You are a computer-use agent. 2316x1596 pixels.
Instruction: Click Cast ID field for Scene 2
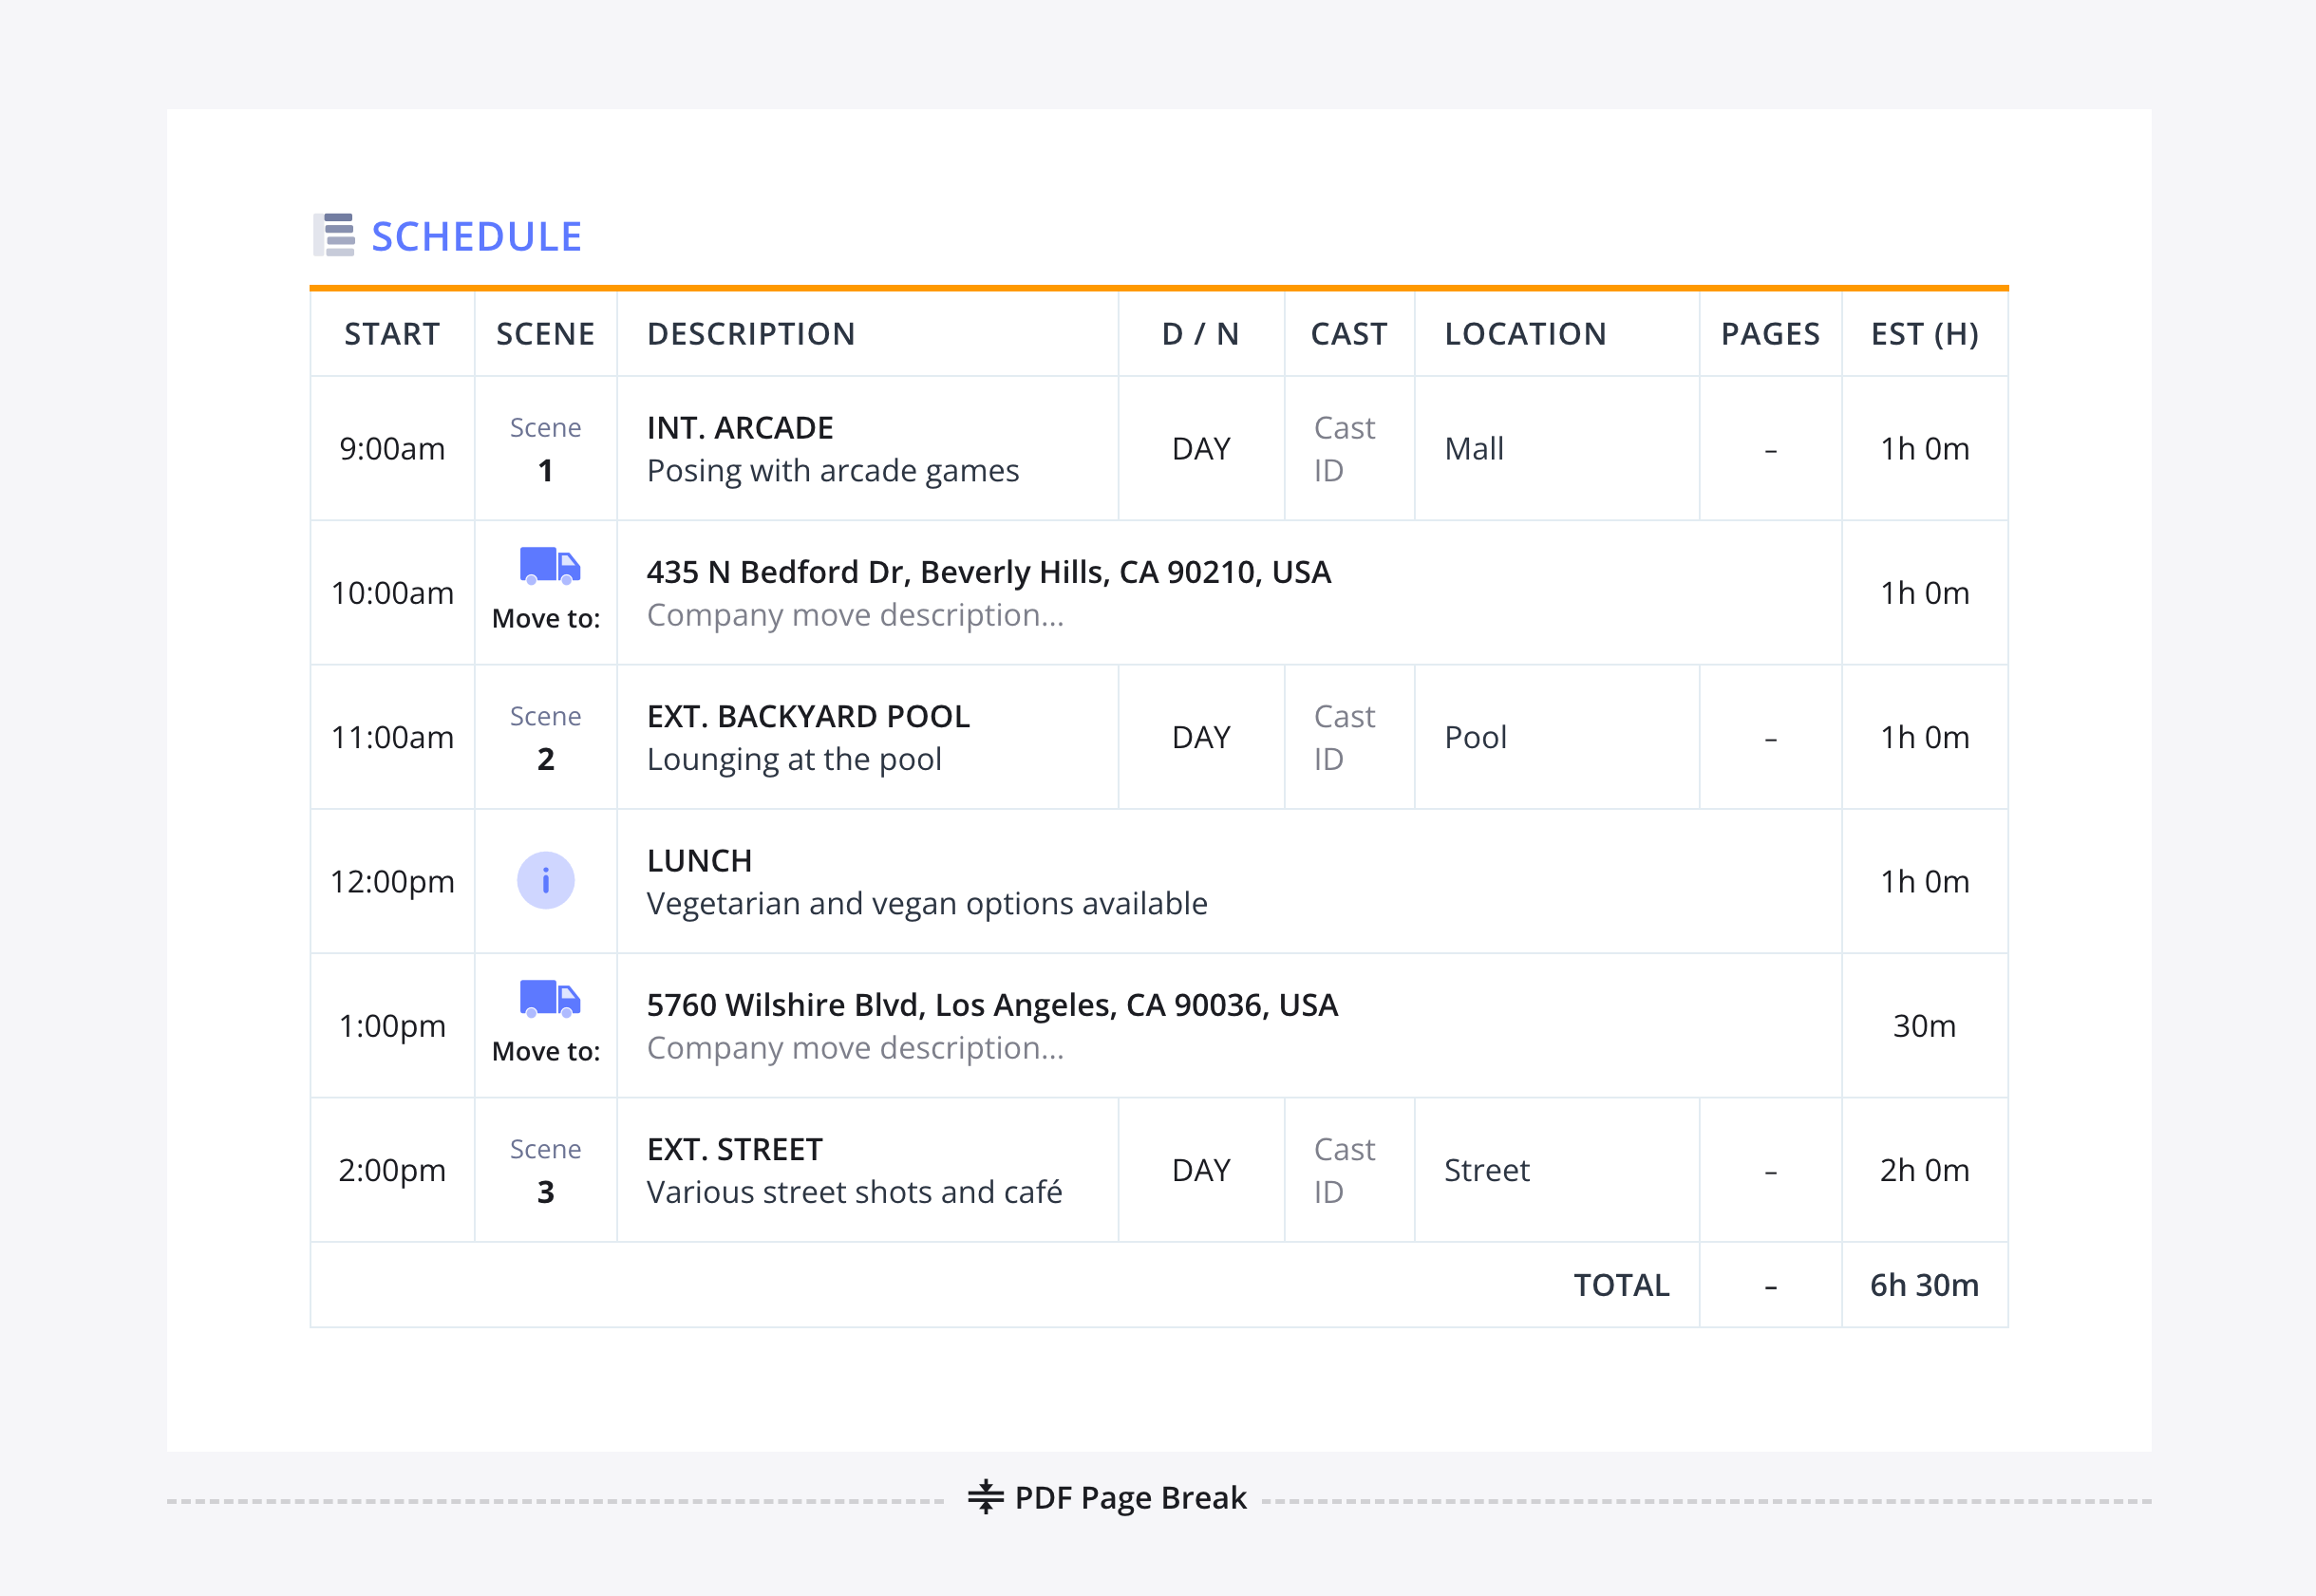pos(1343,738)
